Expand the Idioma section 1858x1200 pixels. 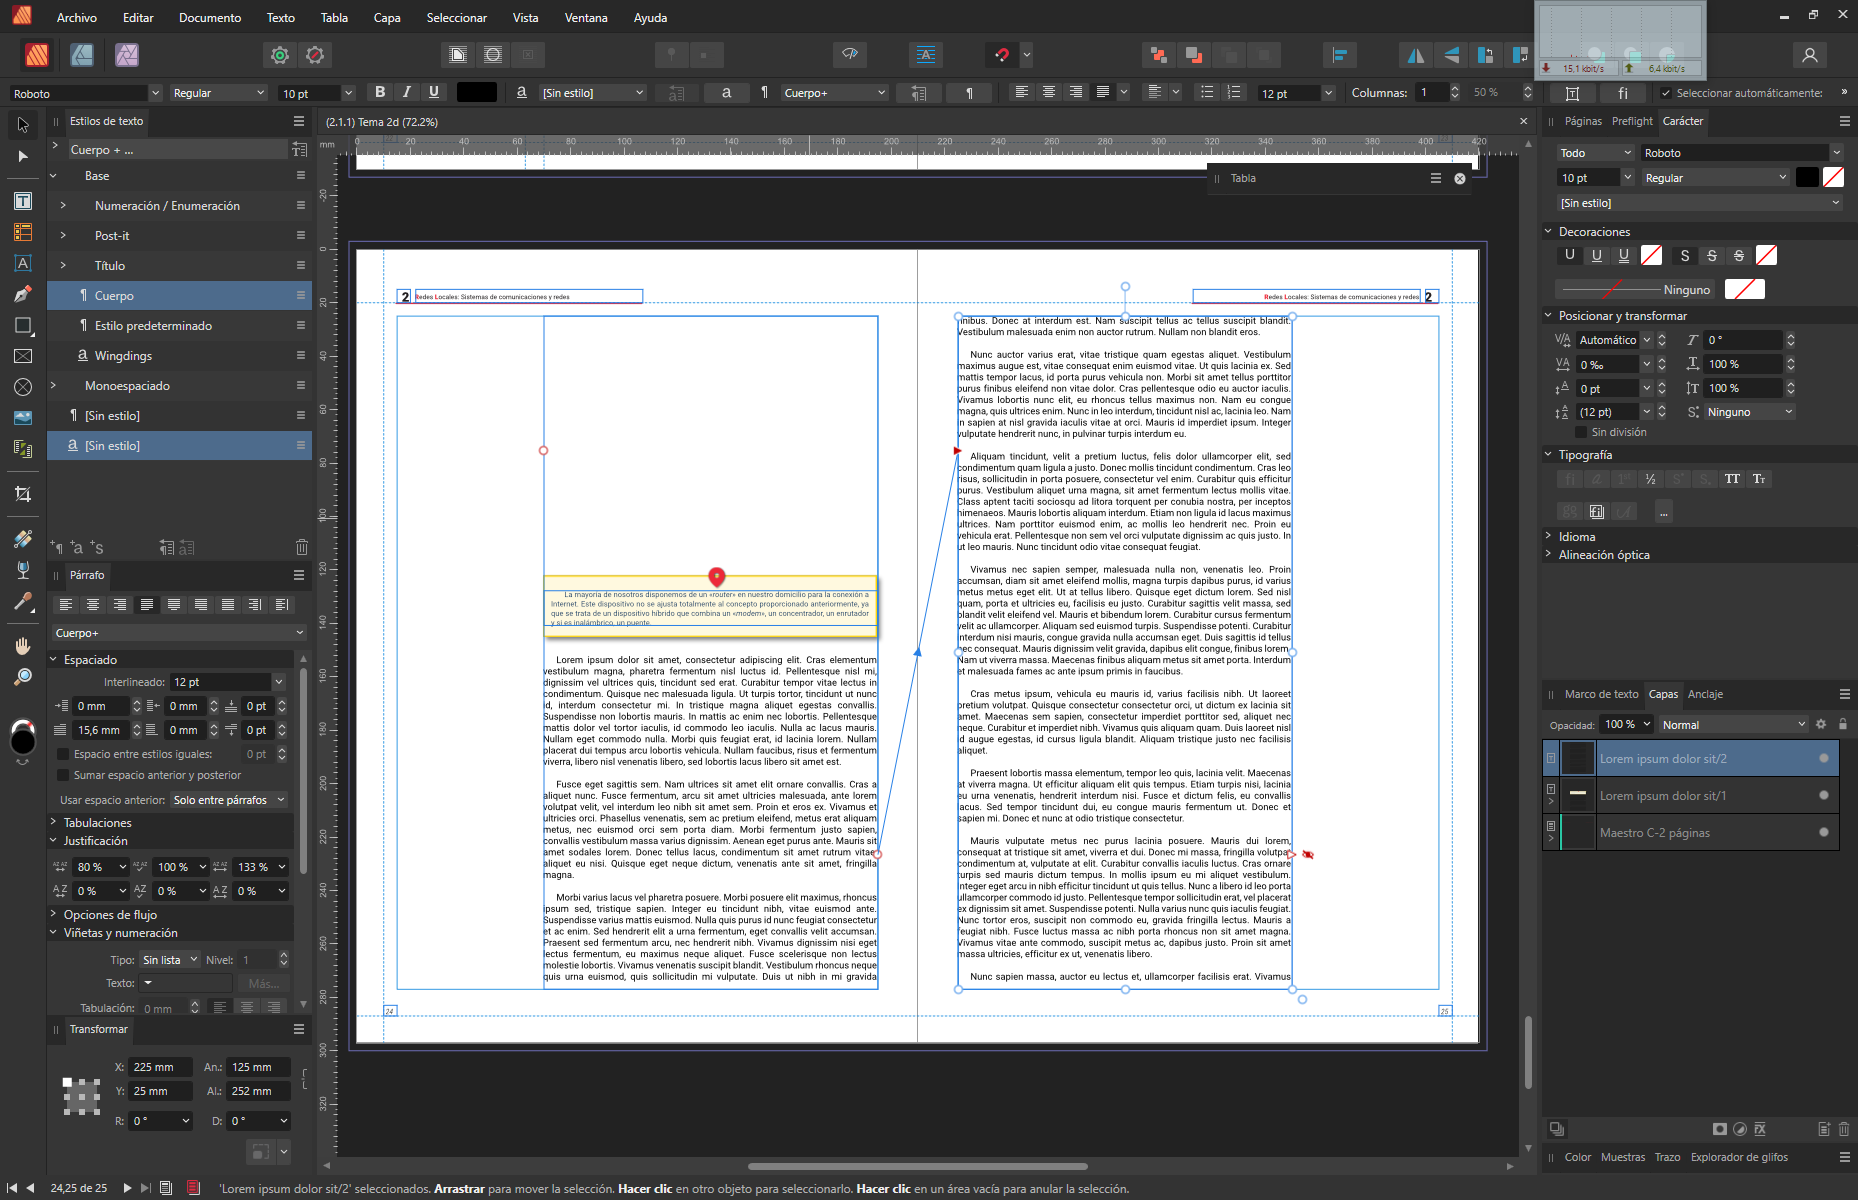[1548, 536]
